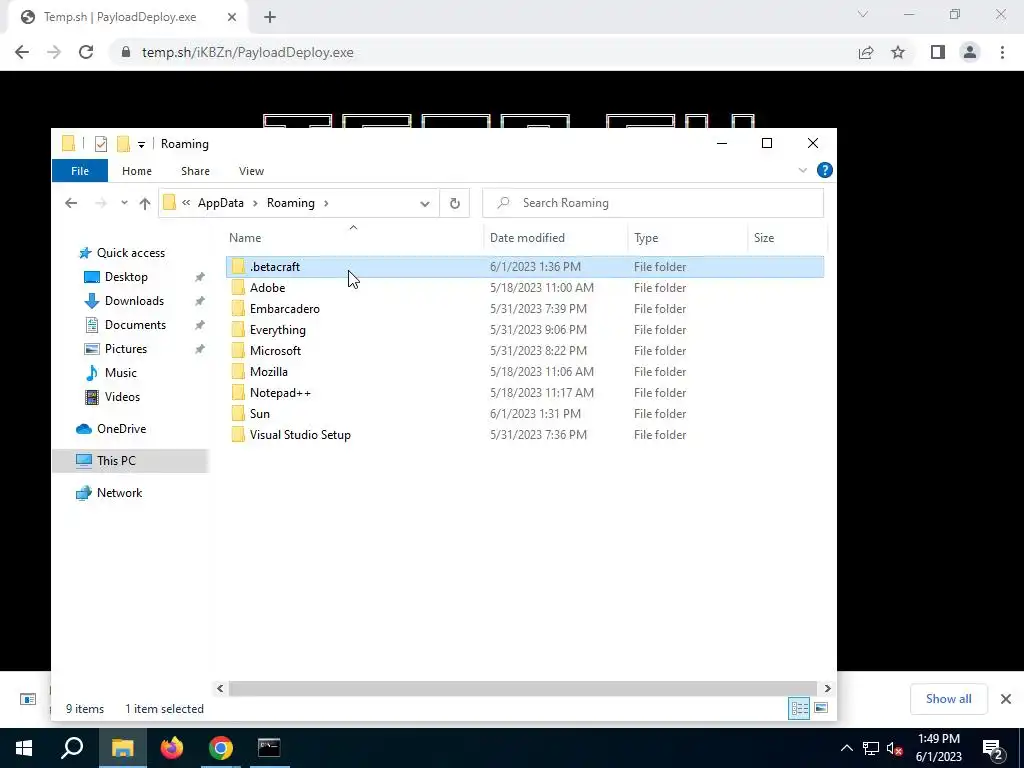Click the Notepad++ folder icon
The width and height of the screenshot is (1024, 768).
click(x=238, y=392)
